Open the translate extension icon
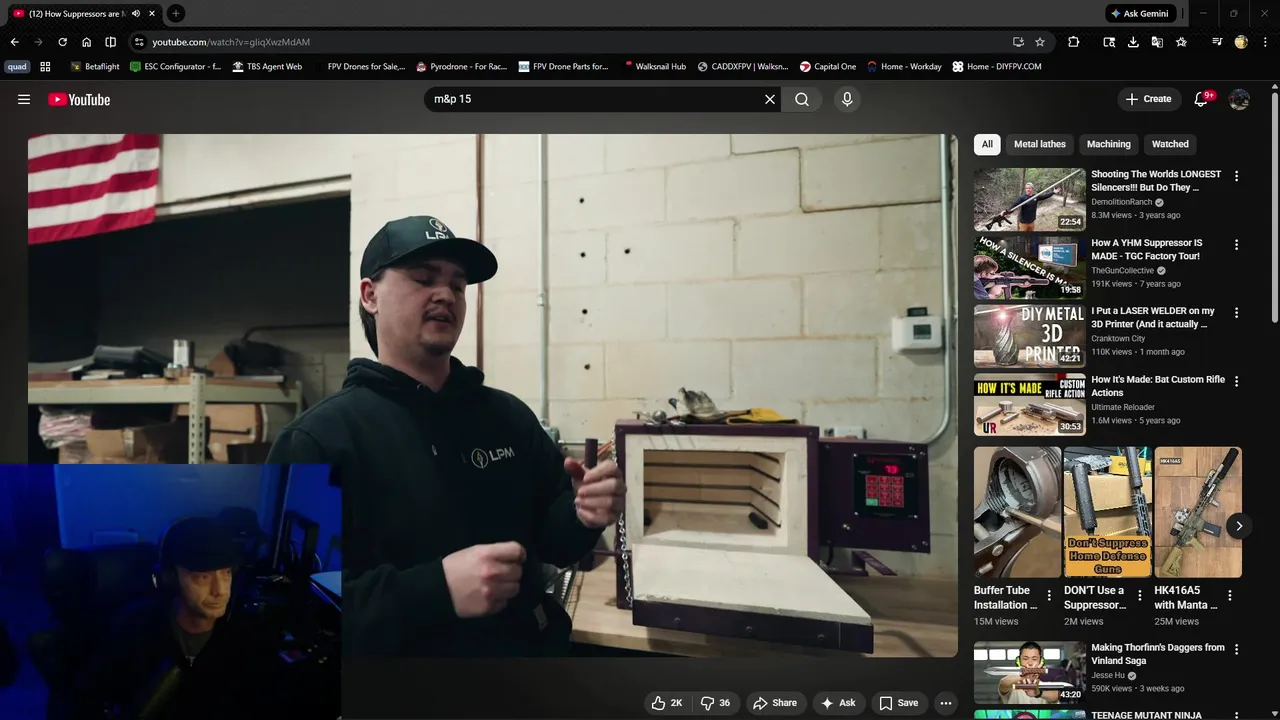This screenshot has height=720, width=1280. tap(1157, 42)
